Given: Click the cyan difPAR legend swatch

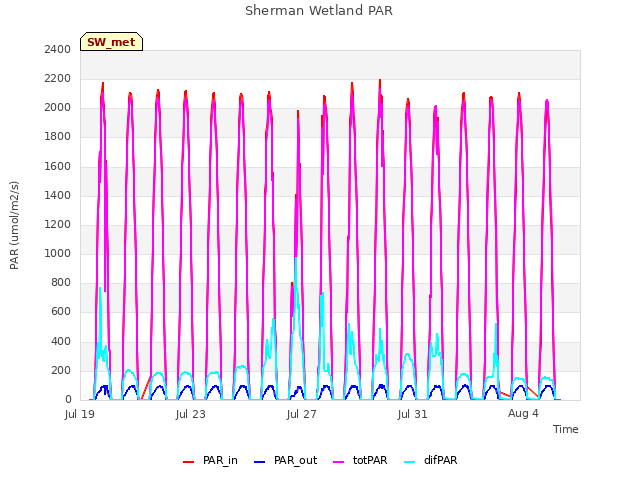Looking at the screenshot, I should click(x=409, y=462).
